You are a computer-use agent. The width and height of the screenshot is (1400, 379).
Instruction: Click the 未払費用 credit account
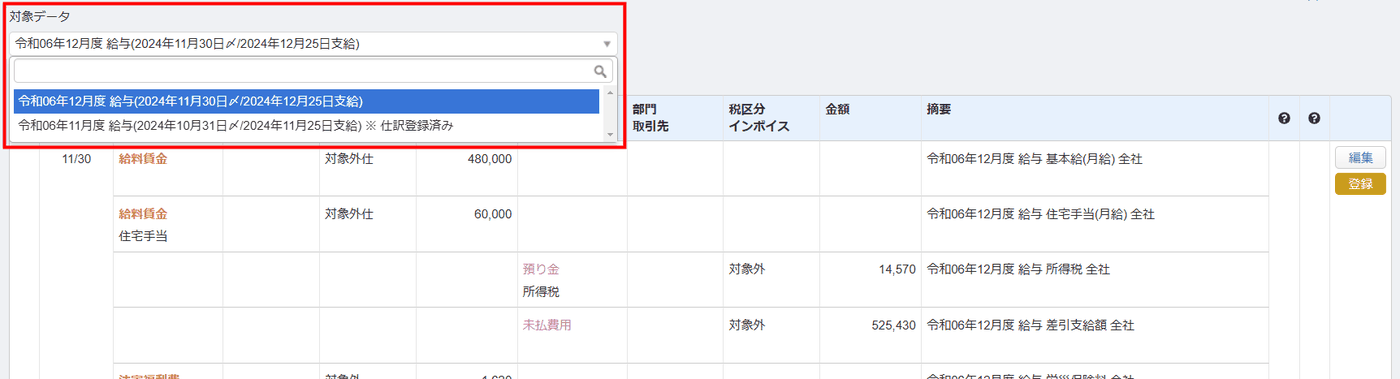pos(547,325)
